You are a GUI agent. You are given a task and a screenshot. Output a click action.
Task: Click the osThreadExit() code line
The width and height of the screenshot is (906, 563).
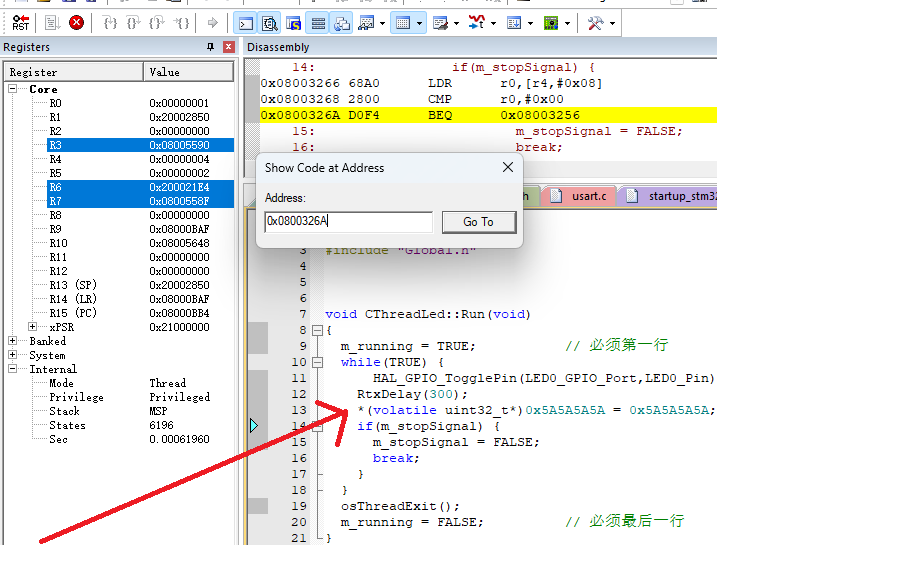pos(400,506)
